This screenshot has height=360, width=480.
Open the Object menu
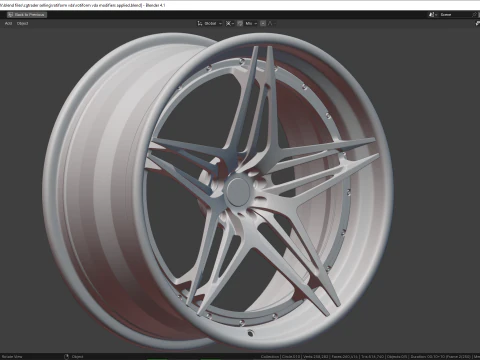(x=23, y=23)
